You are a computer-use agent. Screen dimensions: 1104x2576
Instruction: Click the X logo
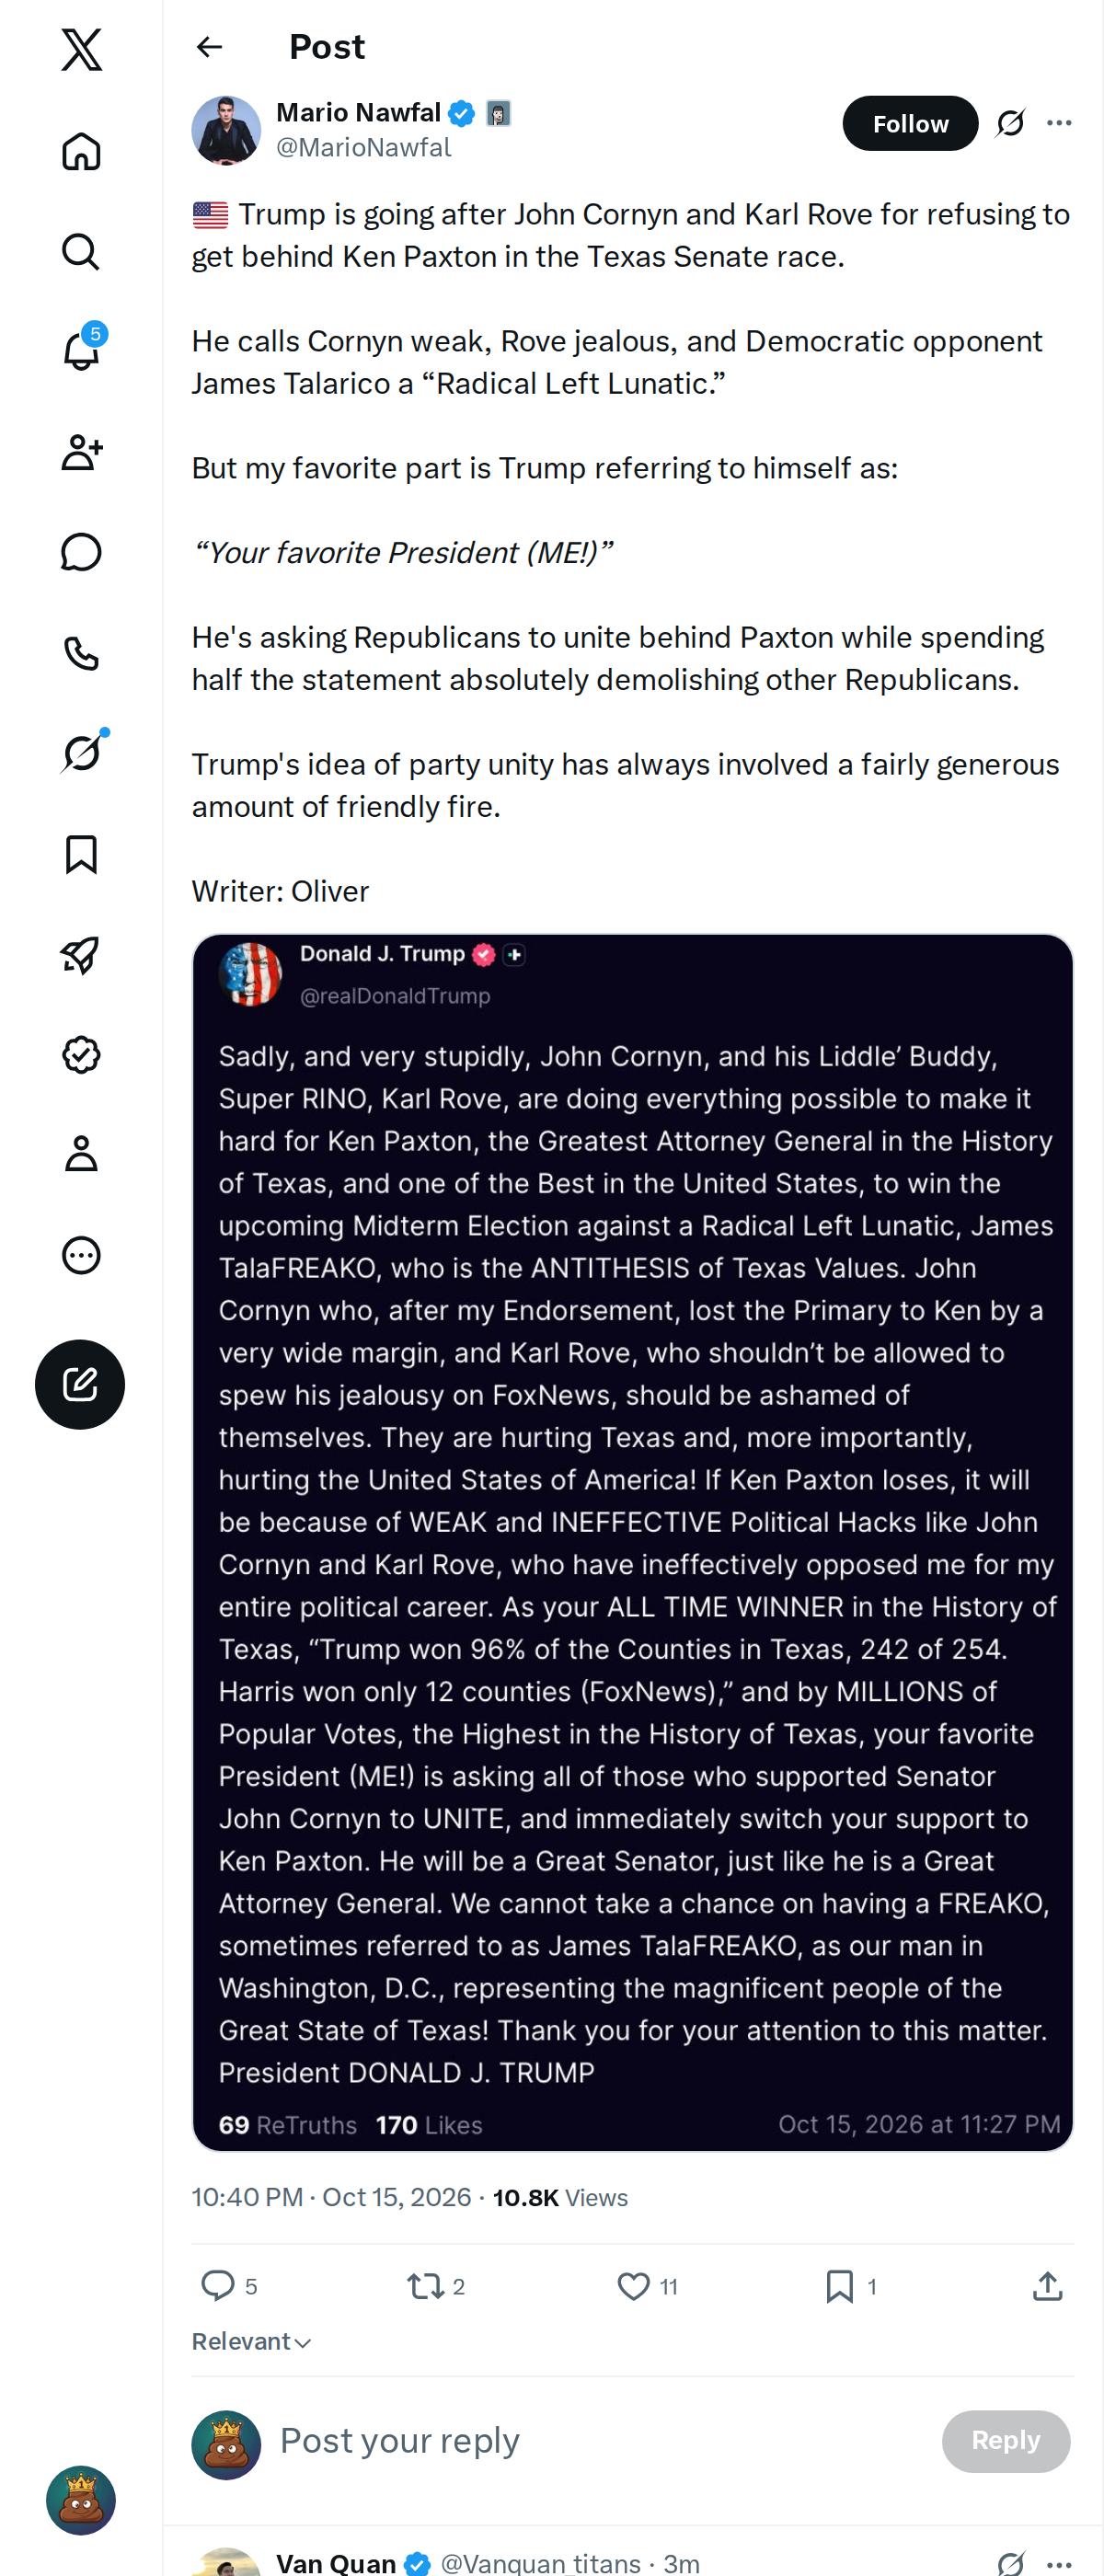81,49
